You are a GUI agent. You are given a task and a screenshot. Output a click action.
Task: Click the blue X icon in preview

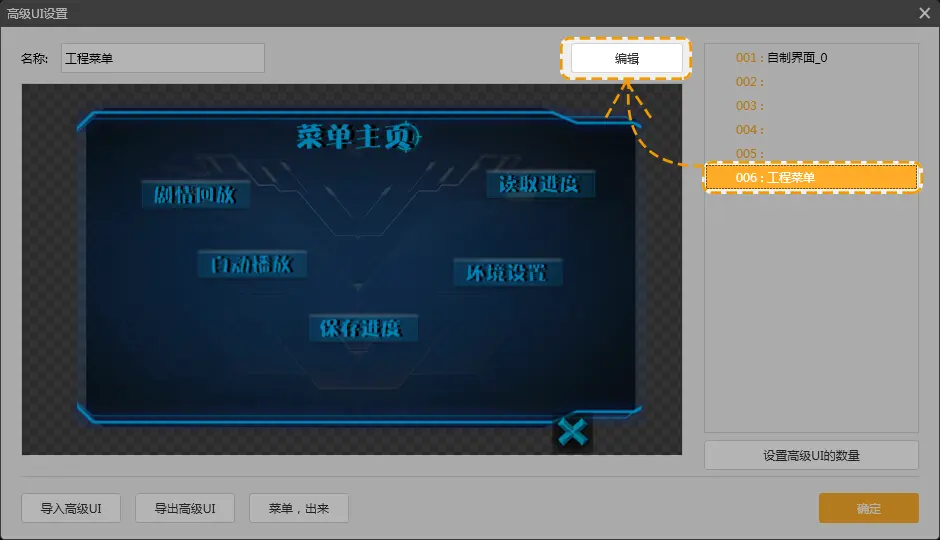tap(572, 433)
